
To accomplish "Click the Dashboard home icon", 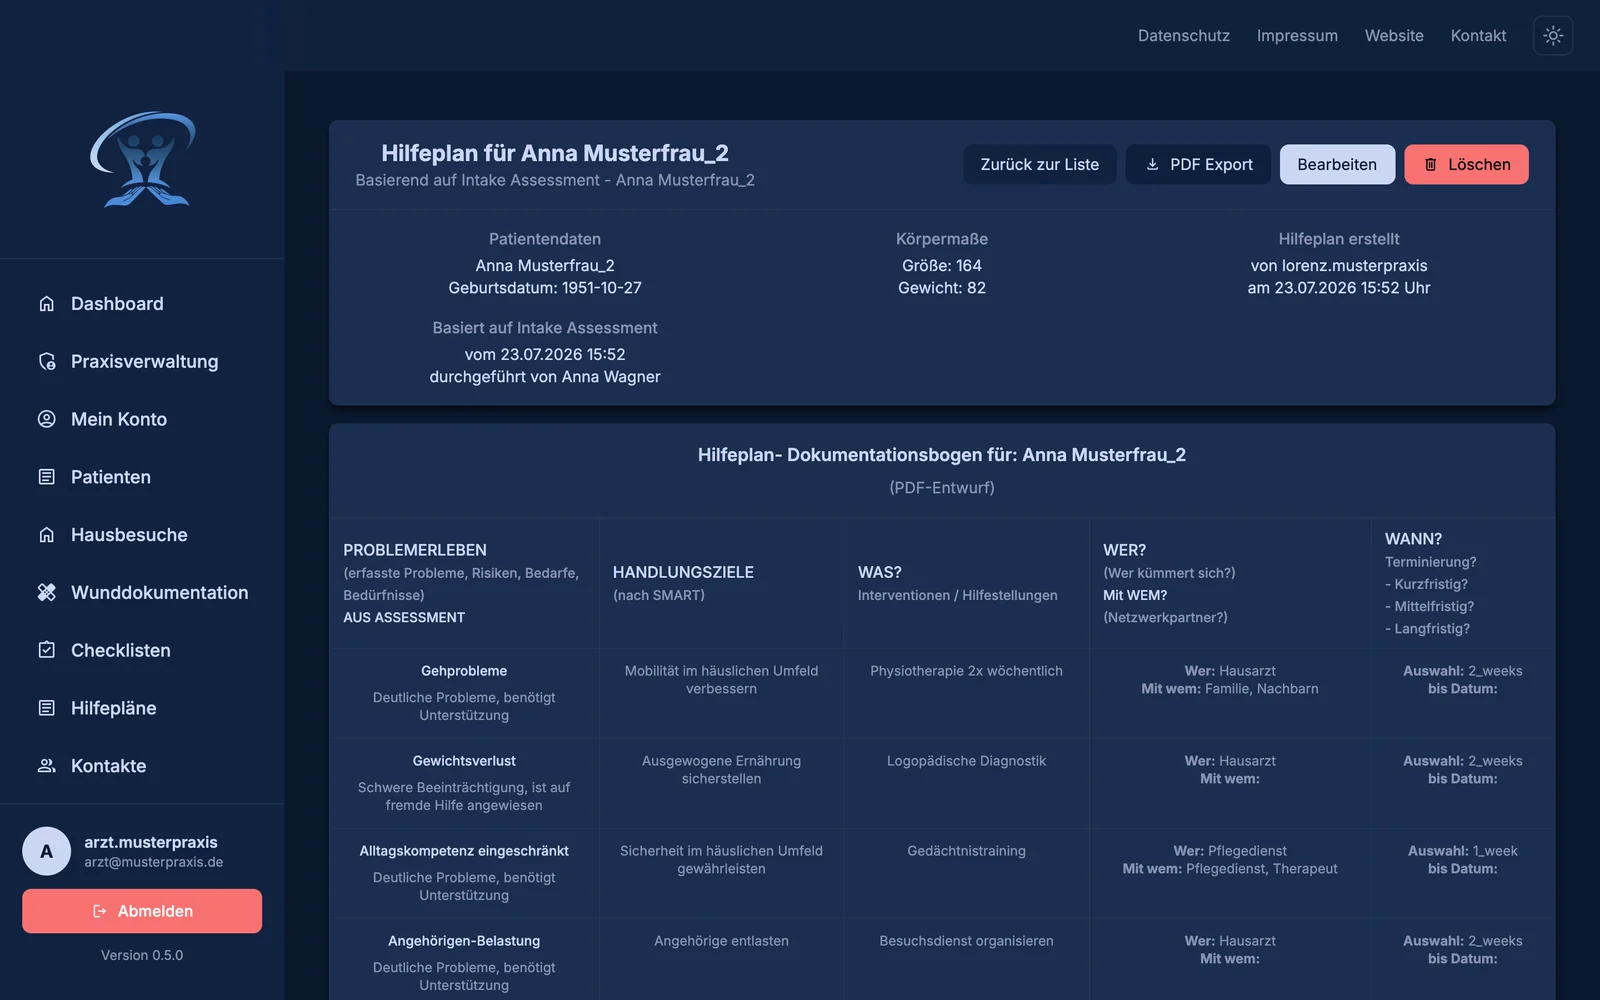I will [46, 303].
